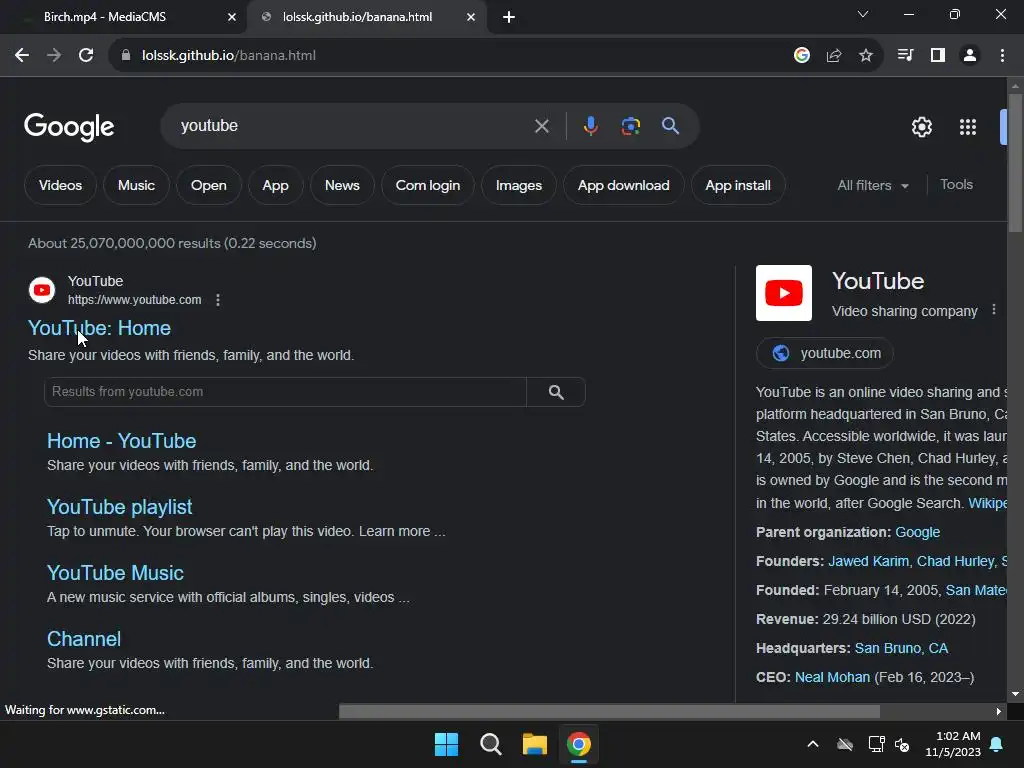
Task: Open Google parent organization link
Action: pyautogui.click(x=918, y=532)
